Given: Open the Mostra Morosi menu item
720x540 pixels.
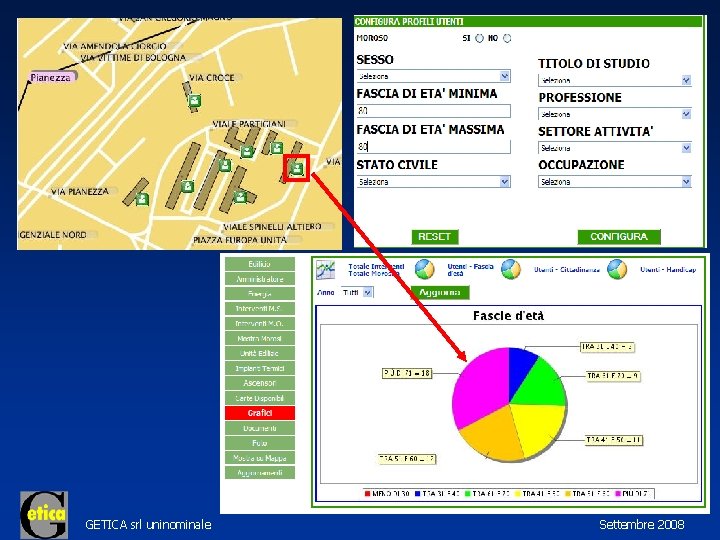Looking at the screenshot, I should pyautogui.click(x=259, y=338).
